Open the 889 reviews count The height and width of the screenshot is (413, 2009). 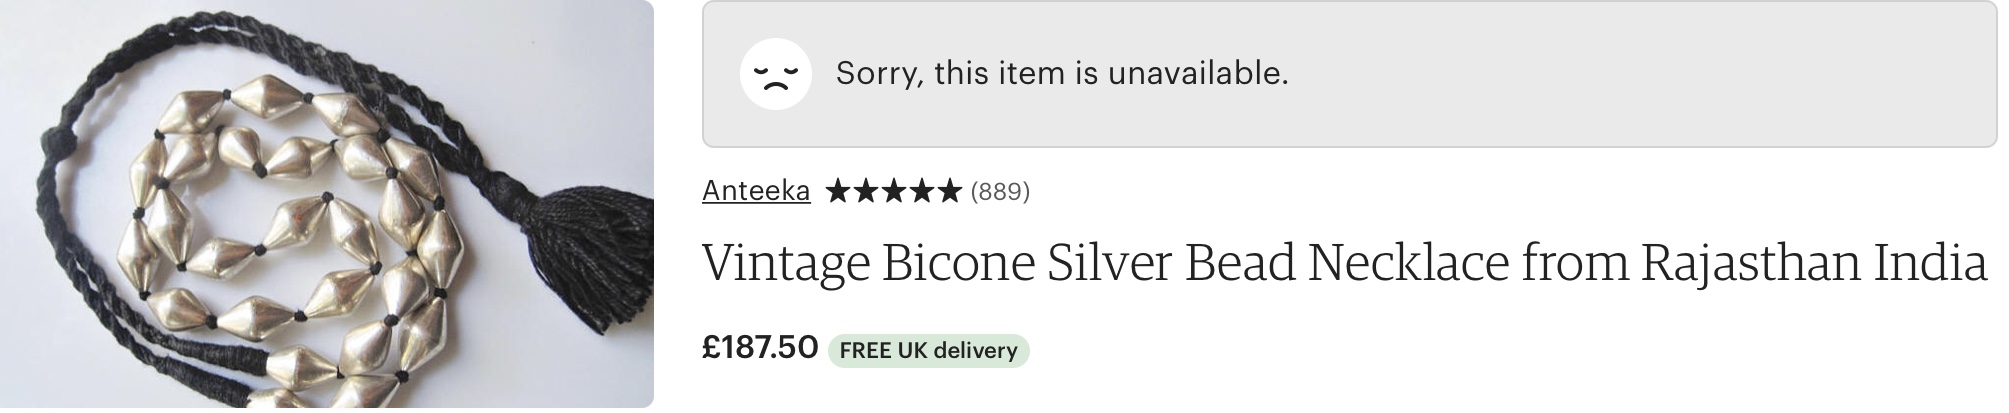click(1000, 191)
